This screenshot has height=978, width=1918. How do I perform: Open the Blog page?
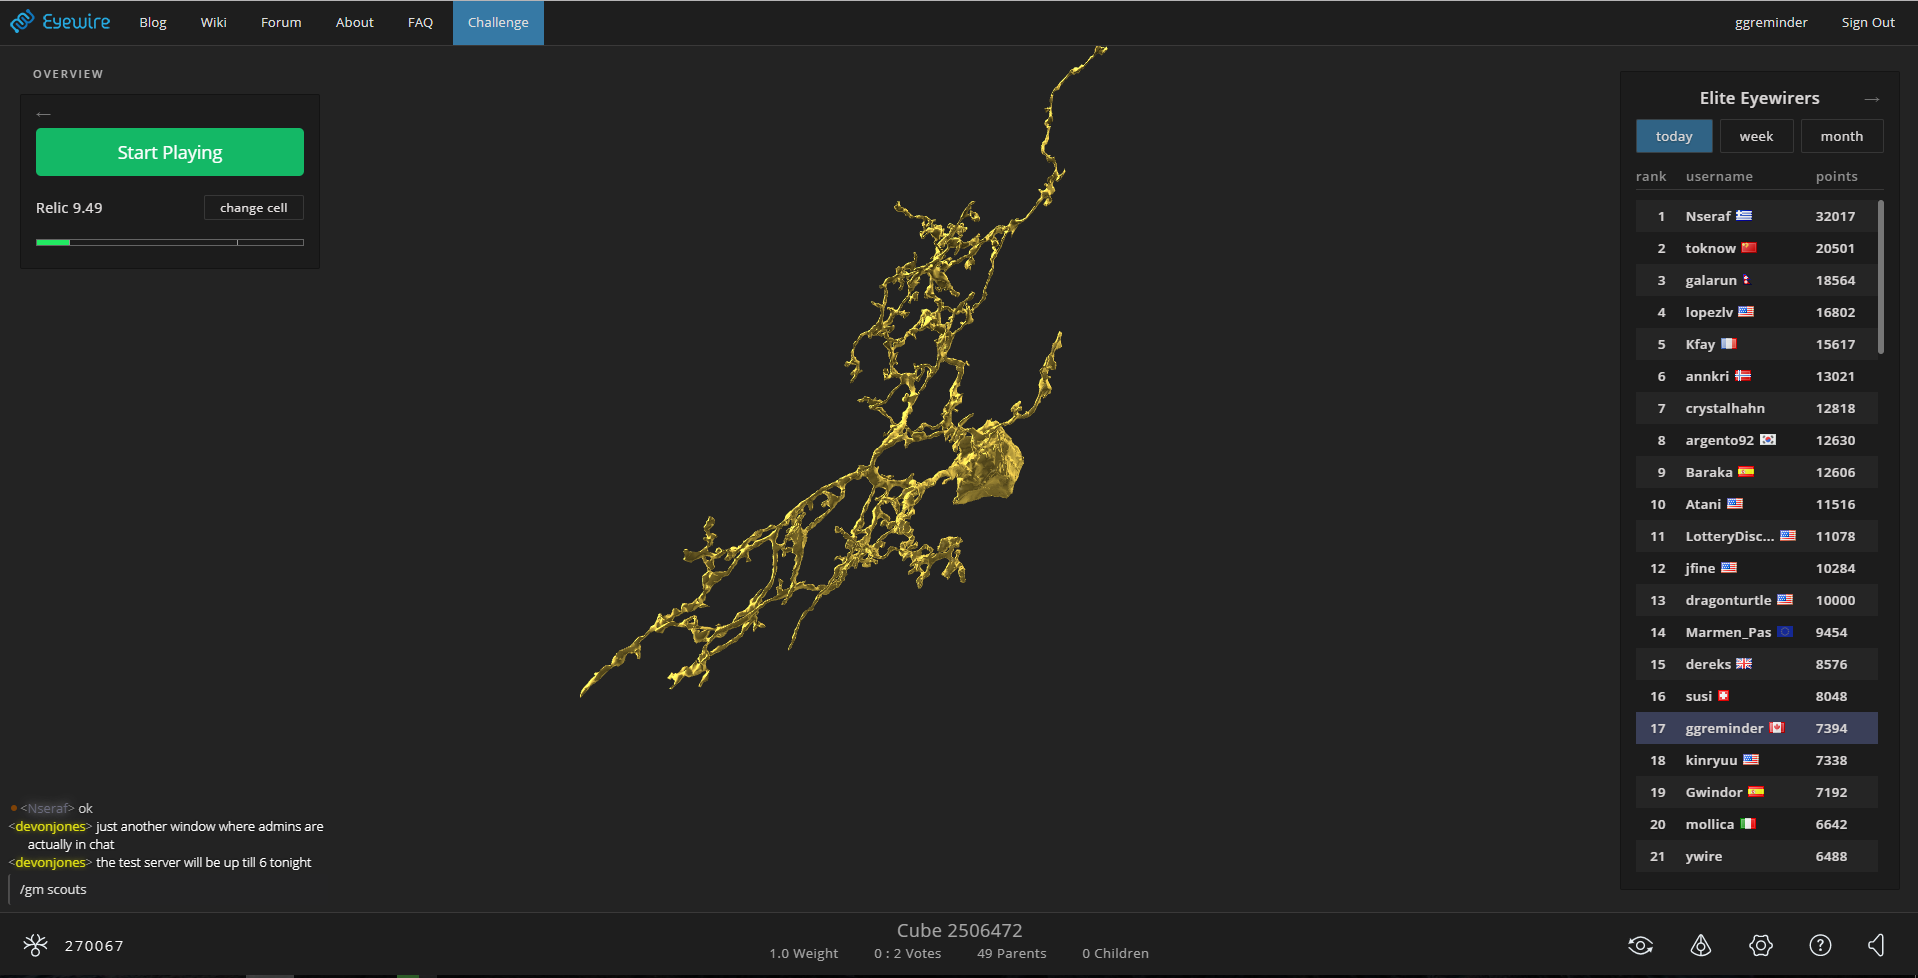click(153, 23)
